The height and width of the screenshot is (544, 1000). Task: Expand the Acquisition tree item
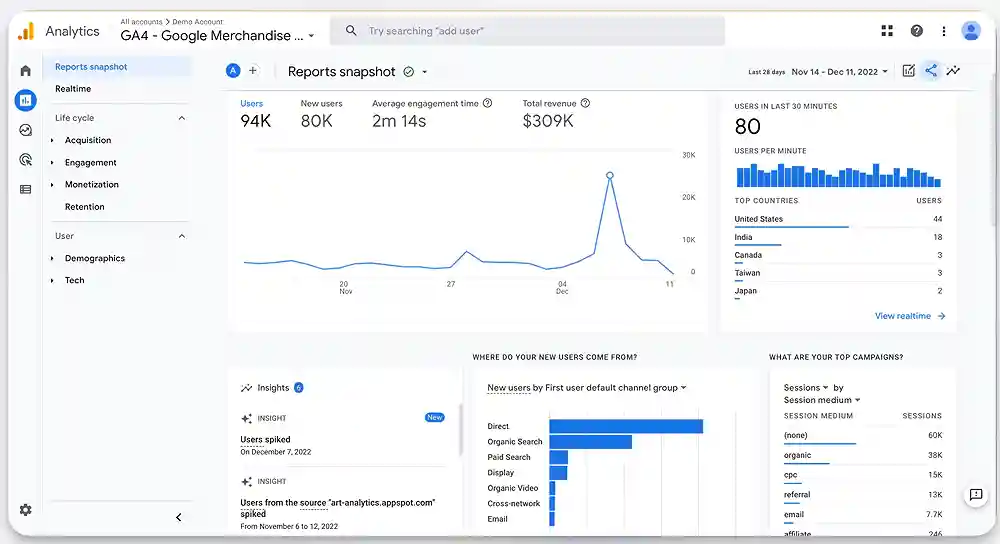click(52, 140)
